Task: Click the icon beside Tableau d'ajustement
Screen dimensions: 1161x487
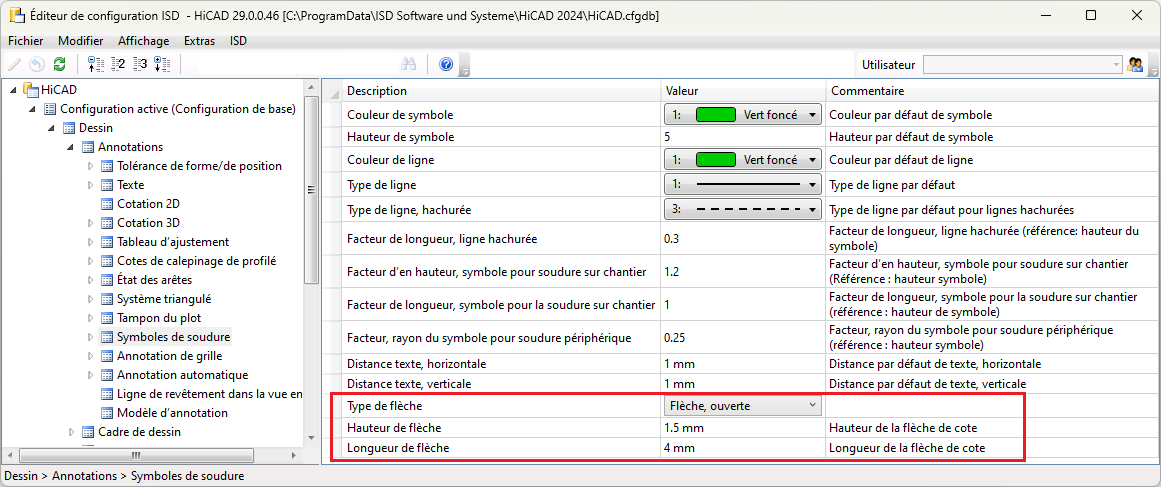Action: click(x=107, y=242)
